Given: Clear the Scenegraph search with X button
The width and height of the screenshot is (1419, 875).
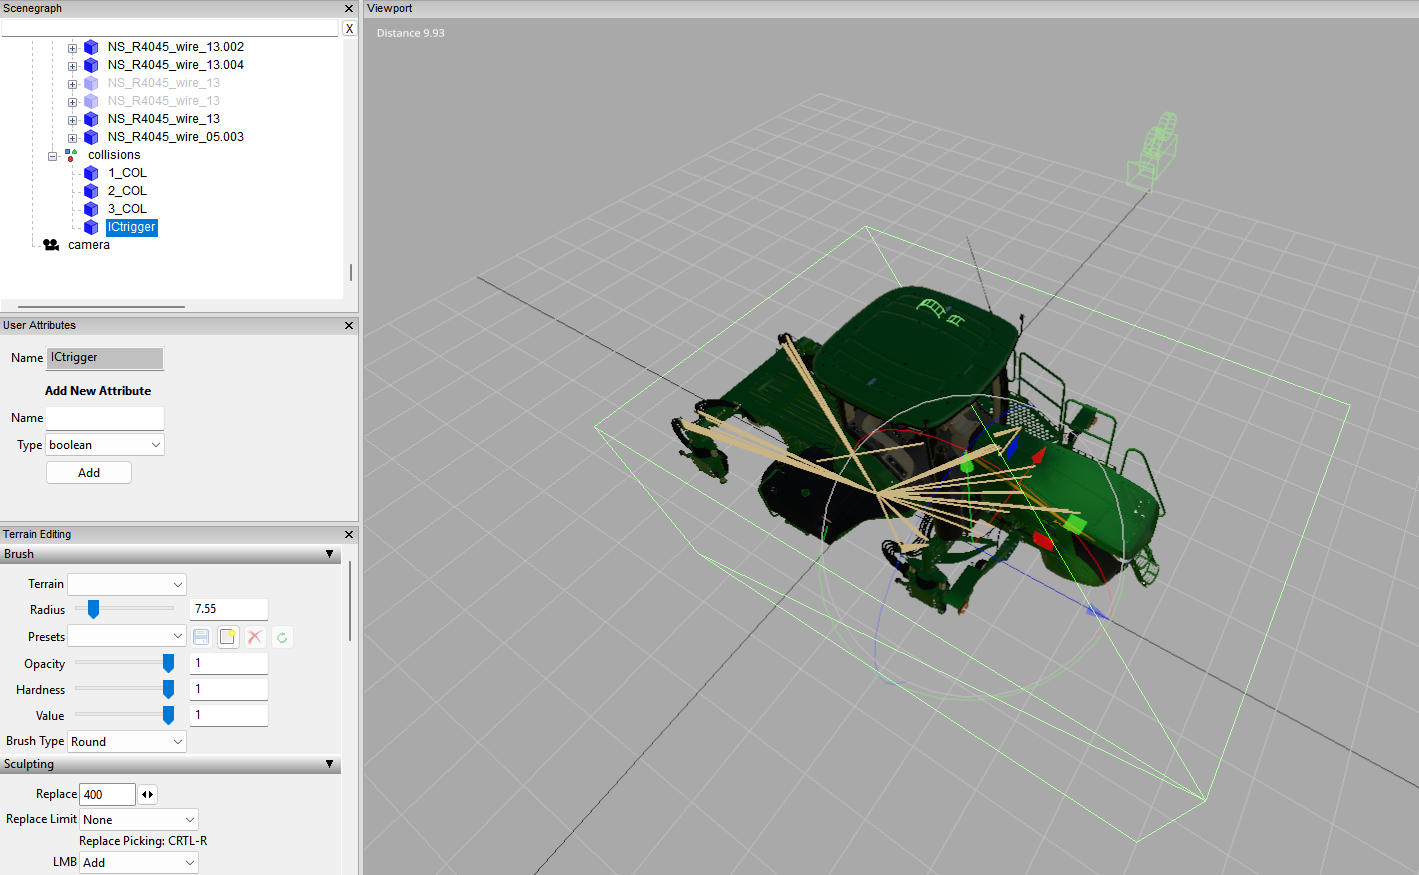Looking at the screenshot, I should tap(349, 29).
